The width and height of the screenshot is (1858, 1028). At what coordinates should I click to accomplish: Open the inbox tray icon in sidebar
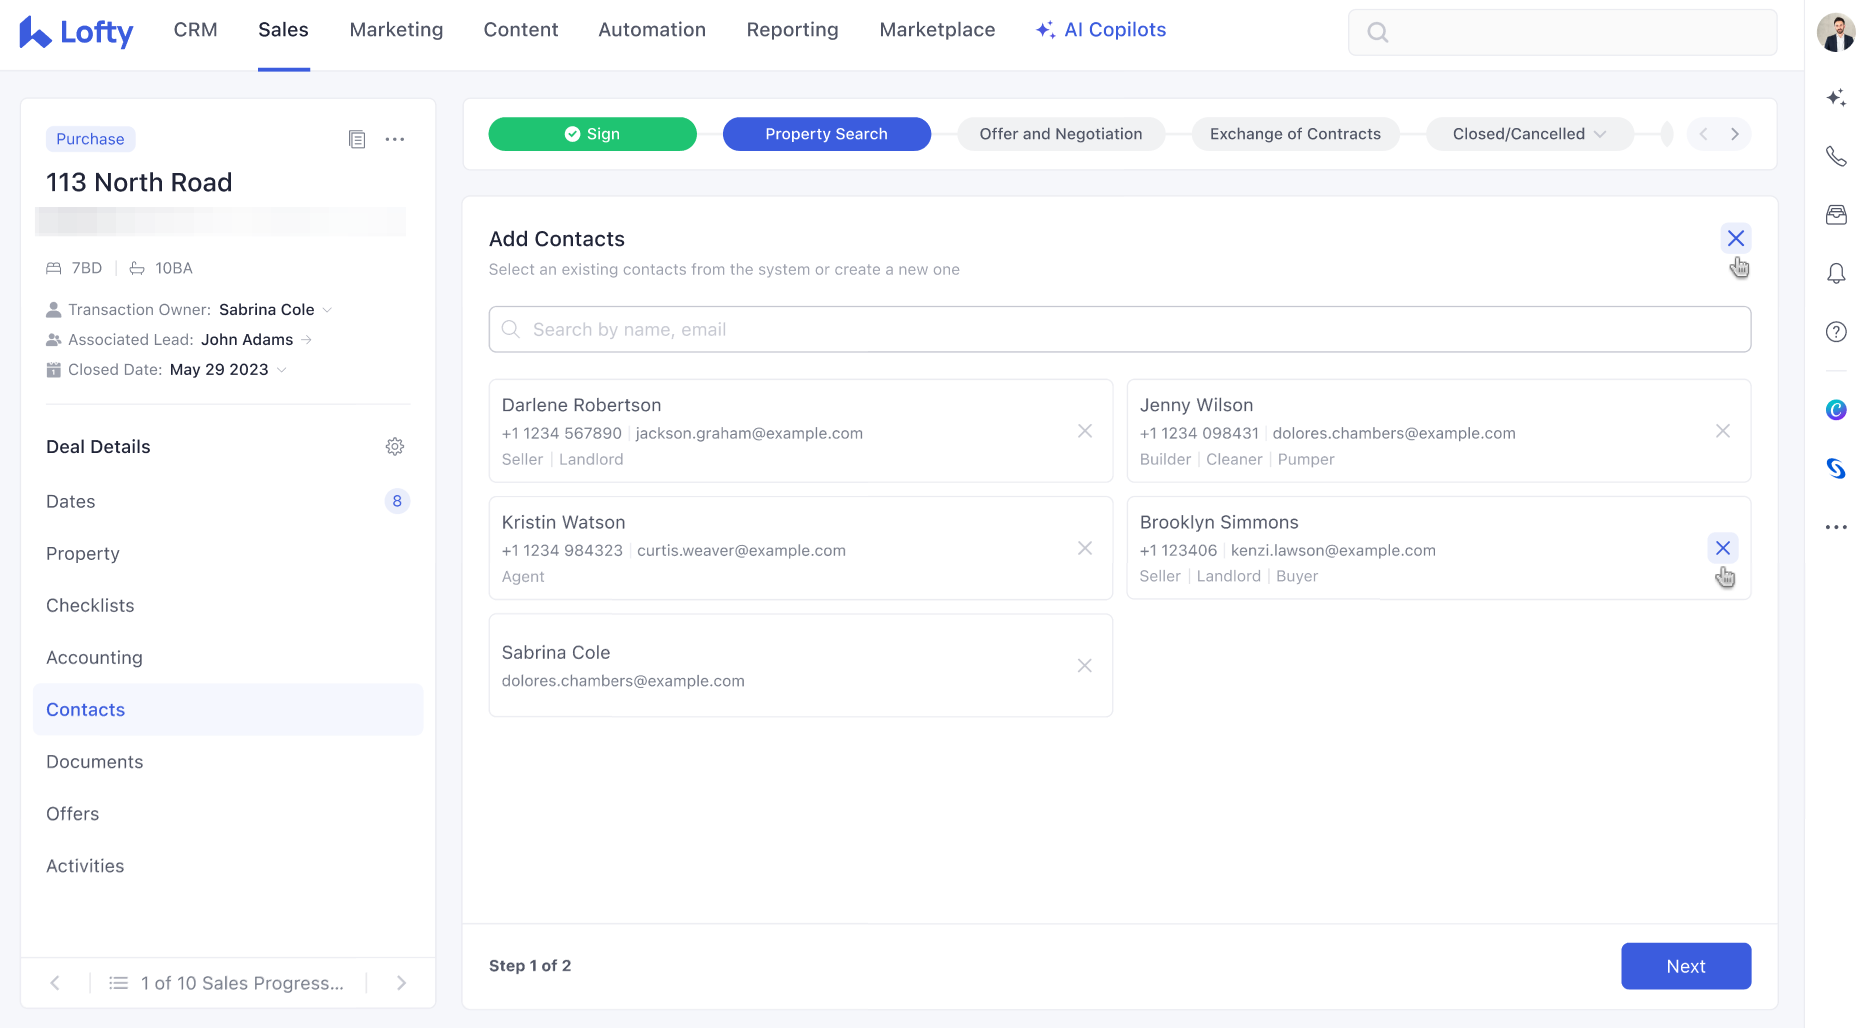click(x=1836, y=215)
